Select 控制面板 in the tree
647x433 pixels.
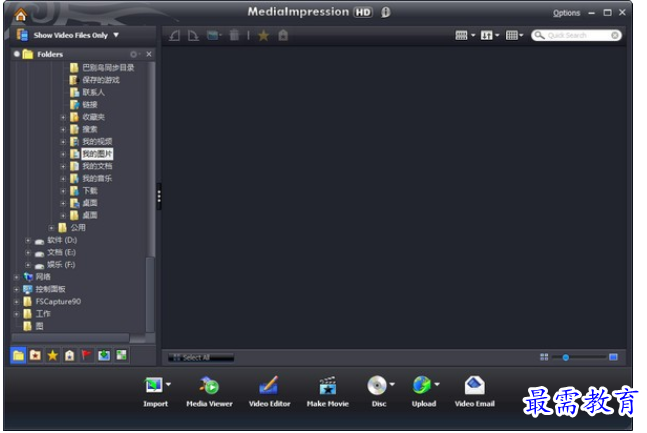point(50,289)
